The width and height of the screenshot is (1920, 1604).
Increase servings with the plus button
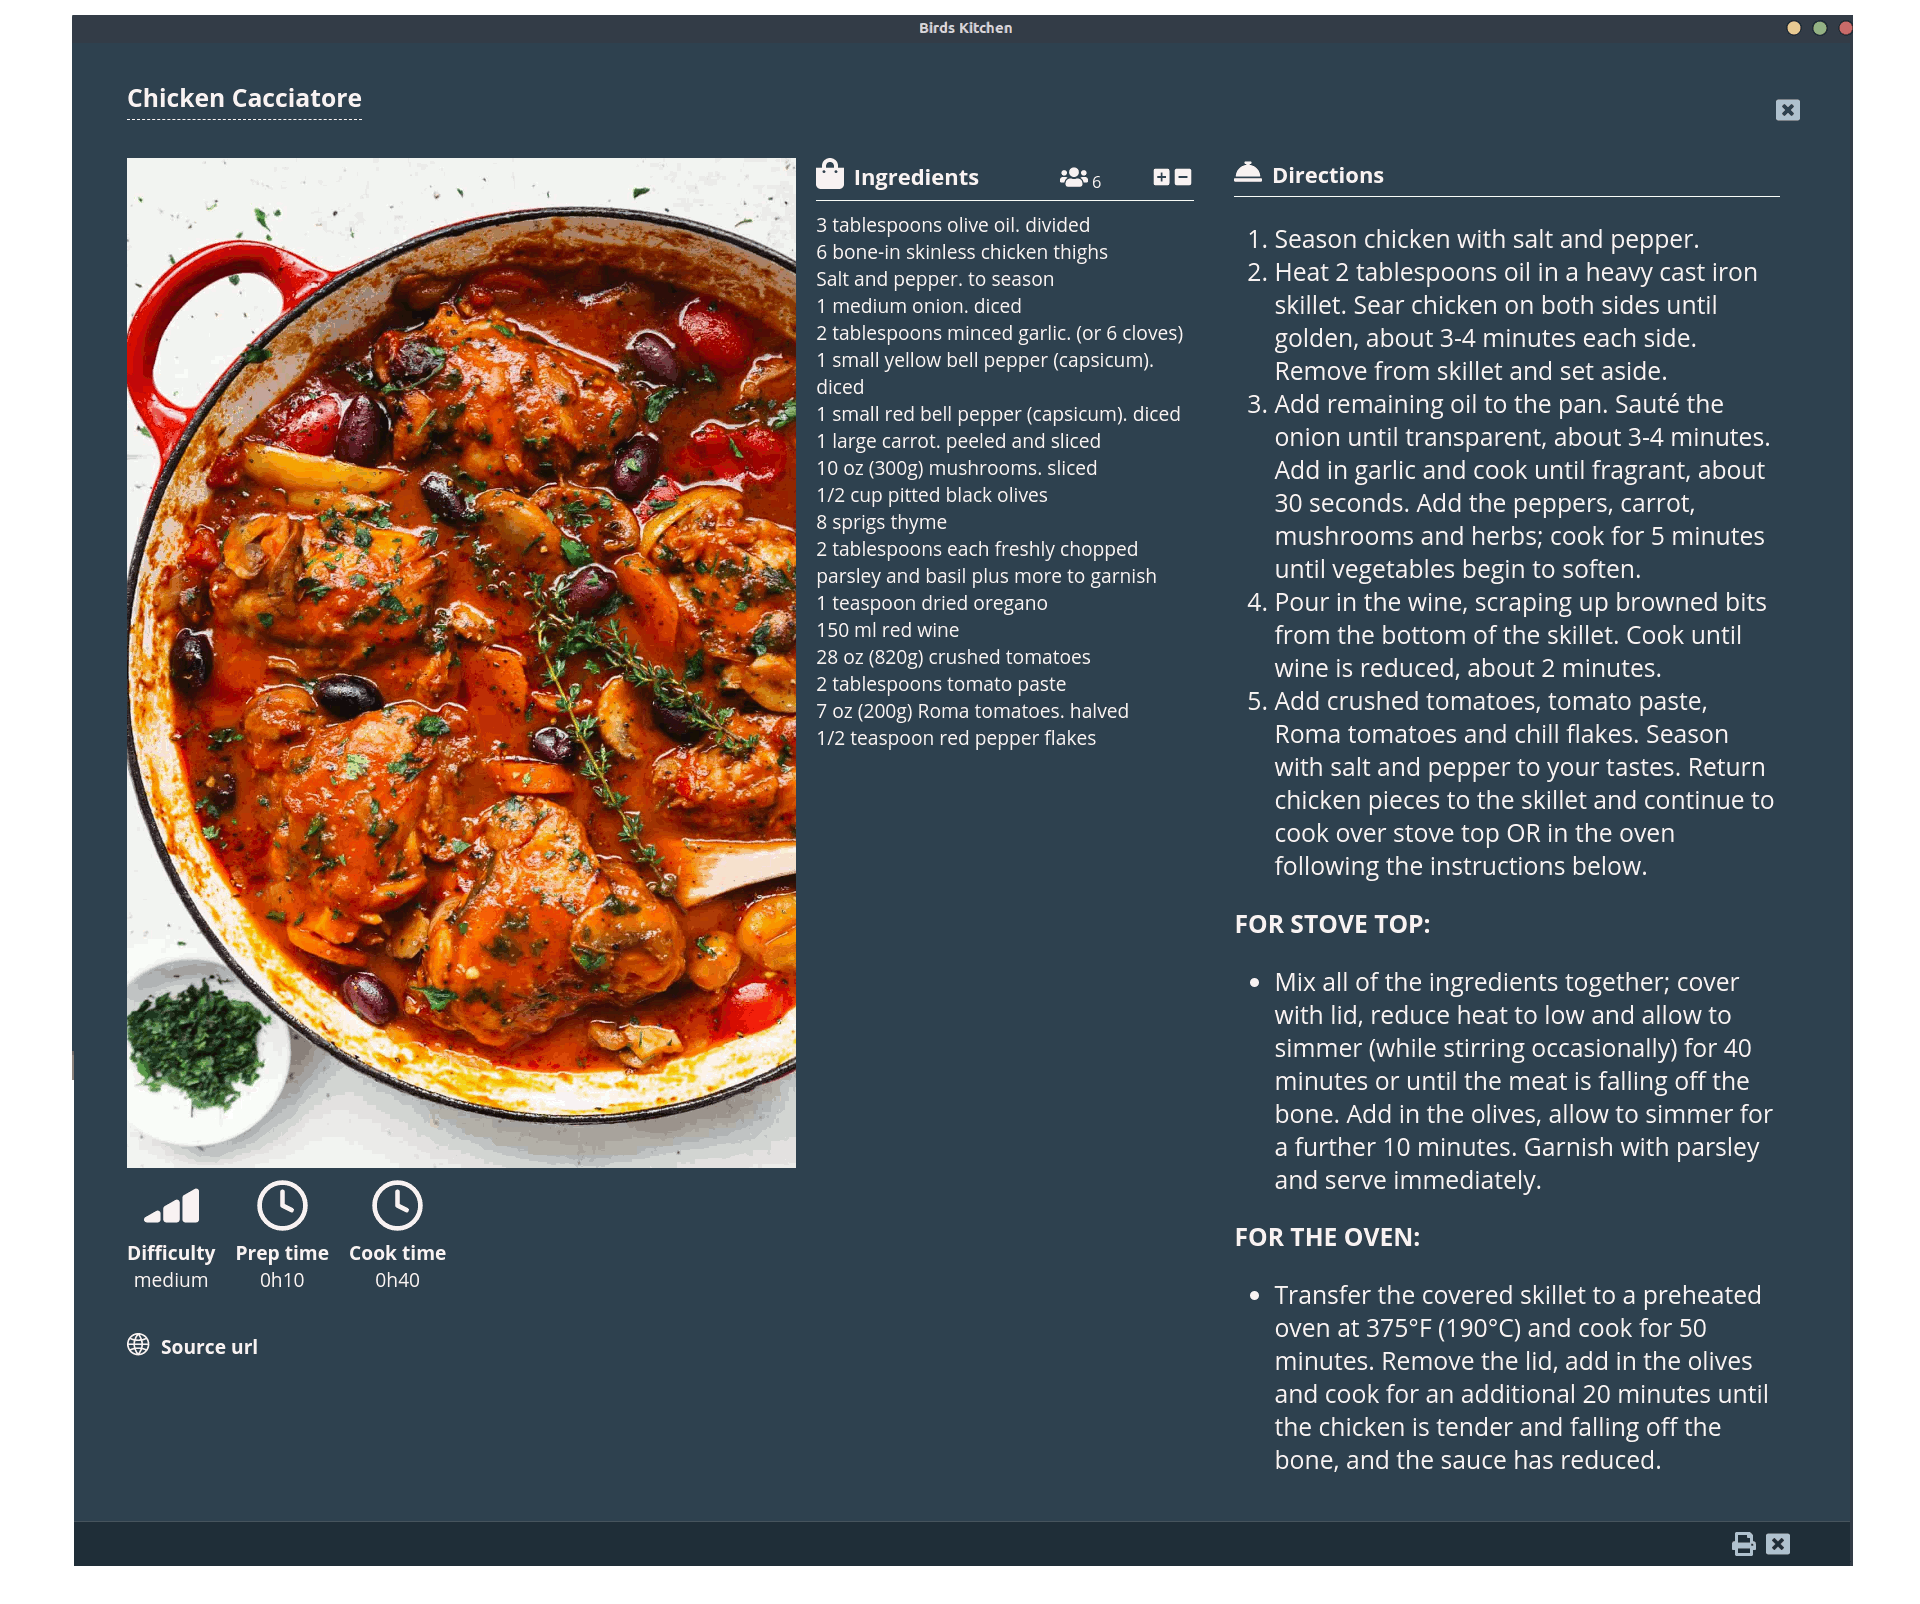tap(1161, 177)
